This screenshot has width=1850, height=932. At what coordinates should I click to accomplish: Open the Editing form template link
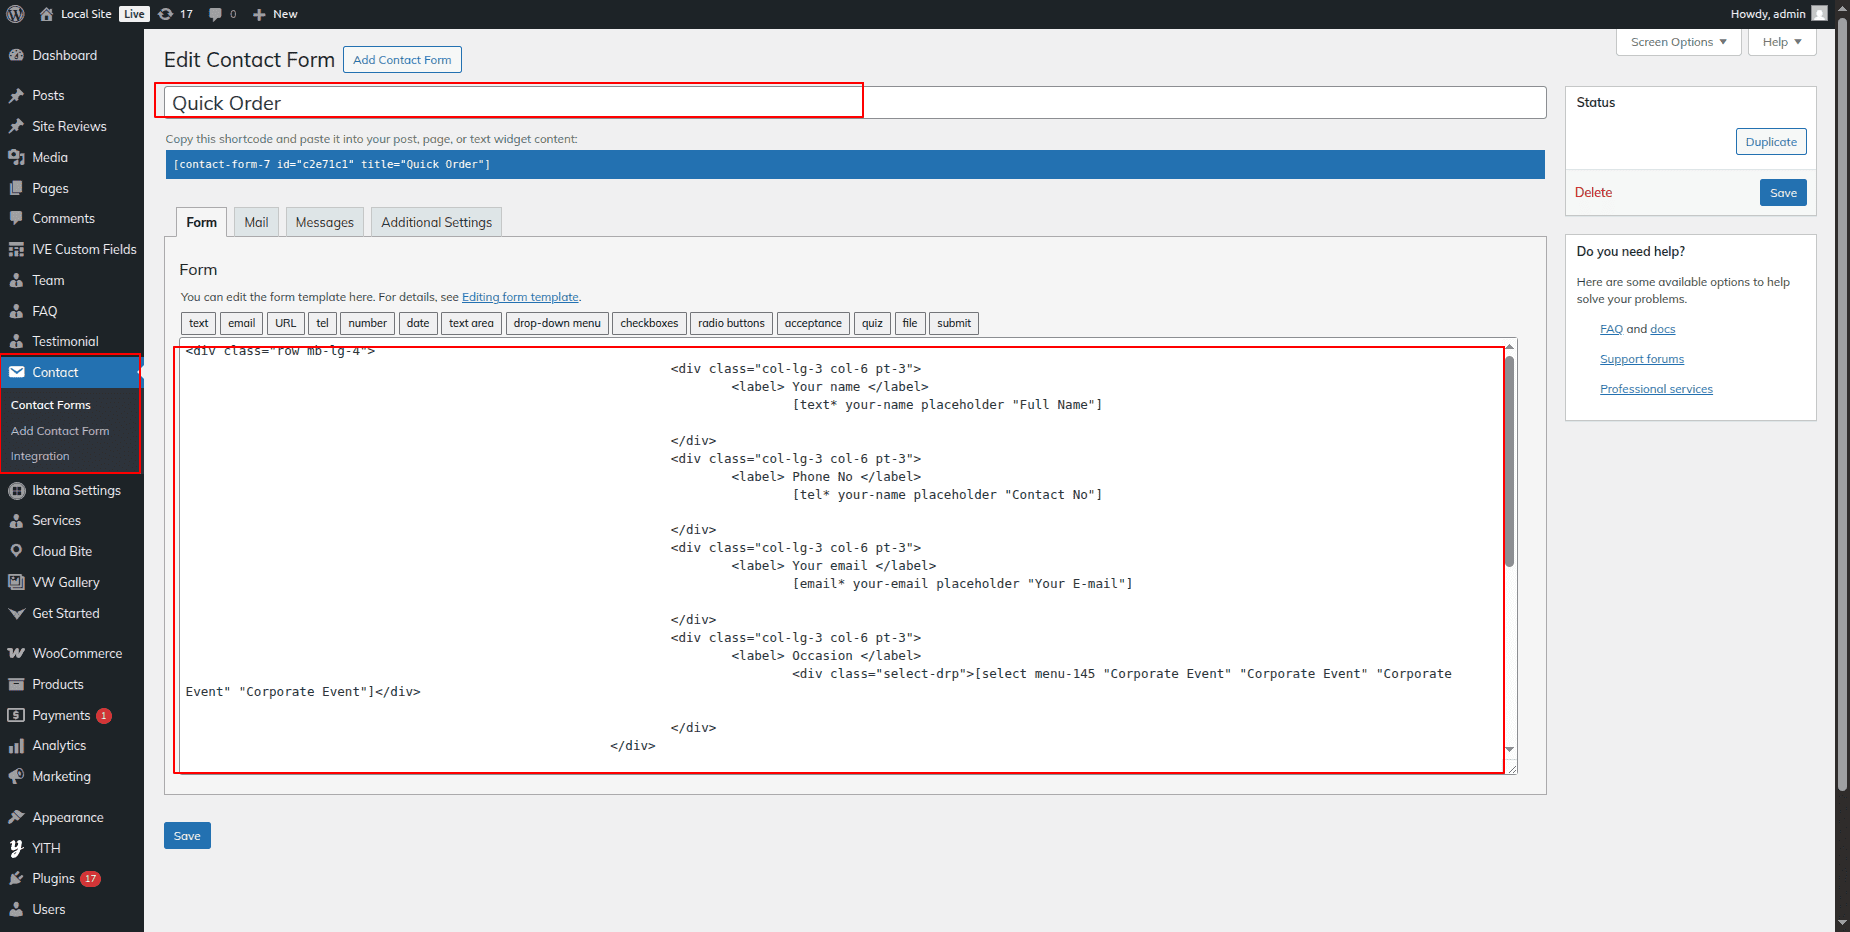click(520, 297)
